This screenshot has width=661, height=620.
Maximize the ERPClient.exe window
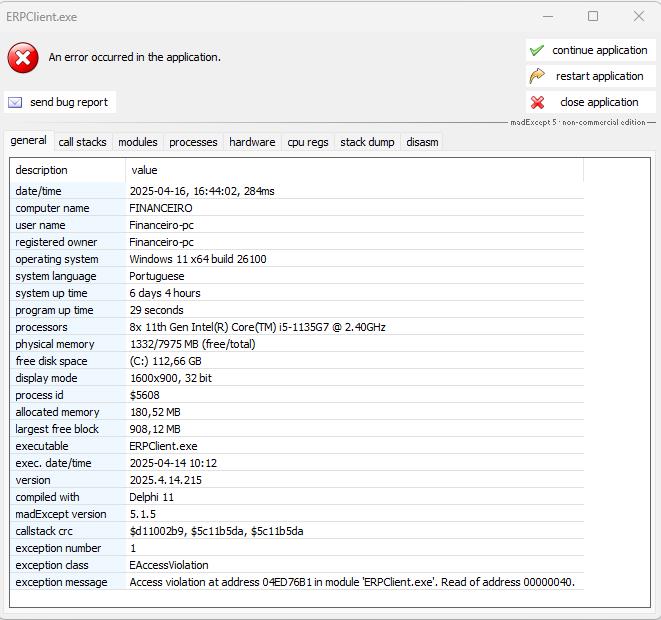(x=593, y=16)
